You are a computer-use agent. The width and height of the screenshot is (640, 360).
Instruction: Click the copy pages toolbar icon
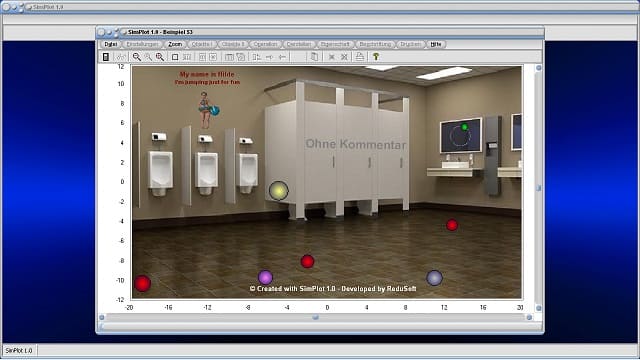(314, 57)
